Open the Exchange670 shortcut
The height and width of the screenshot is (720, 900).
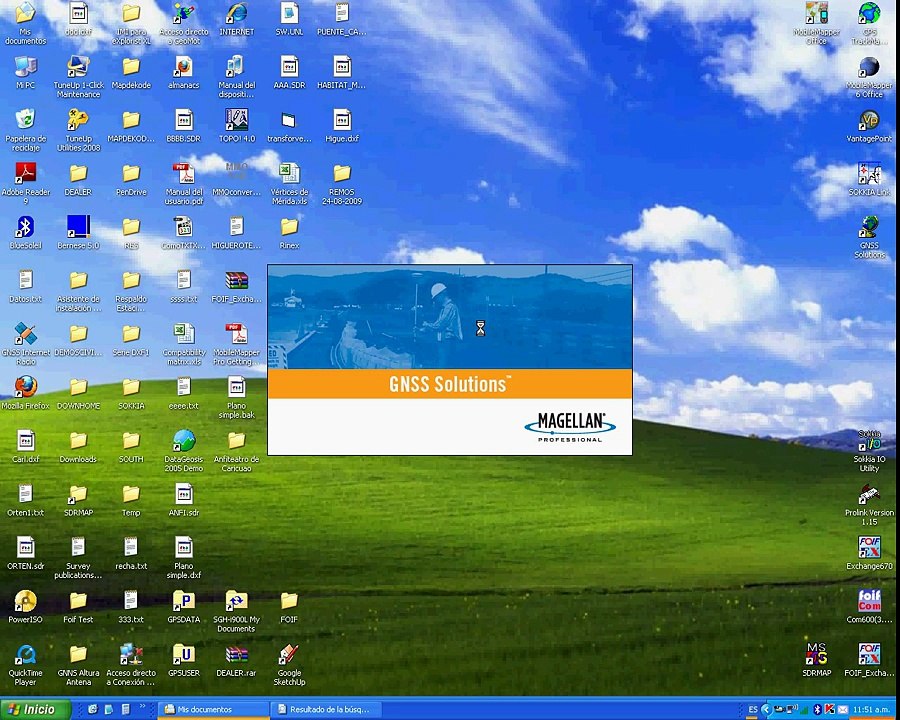(869, 548)
